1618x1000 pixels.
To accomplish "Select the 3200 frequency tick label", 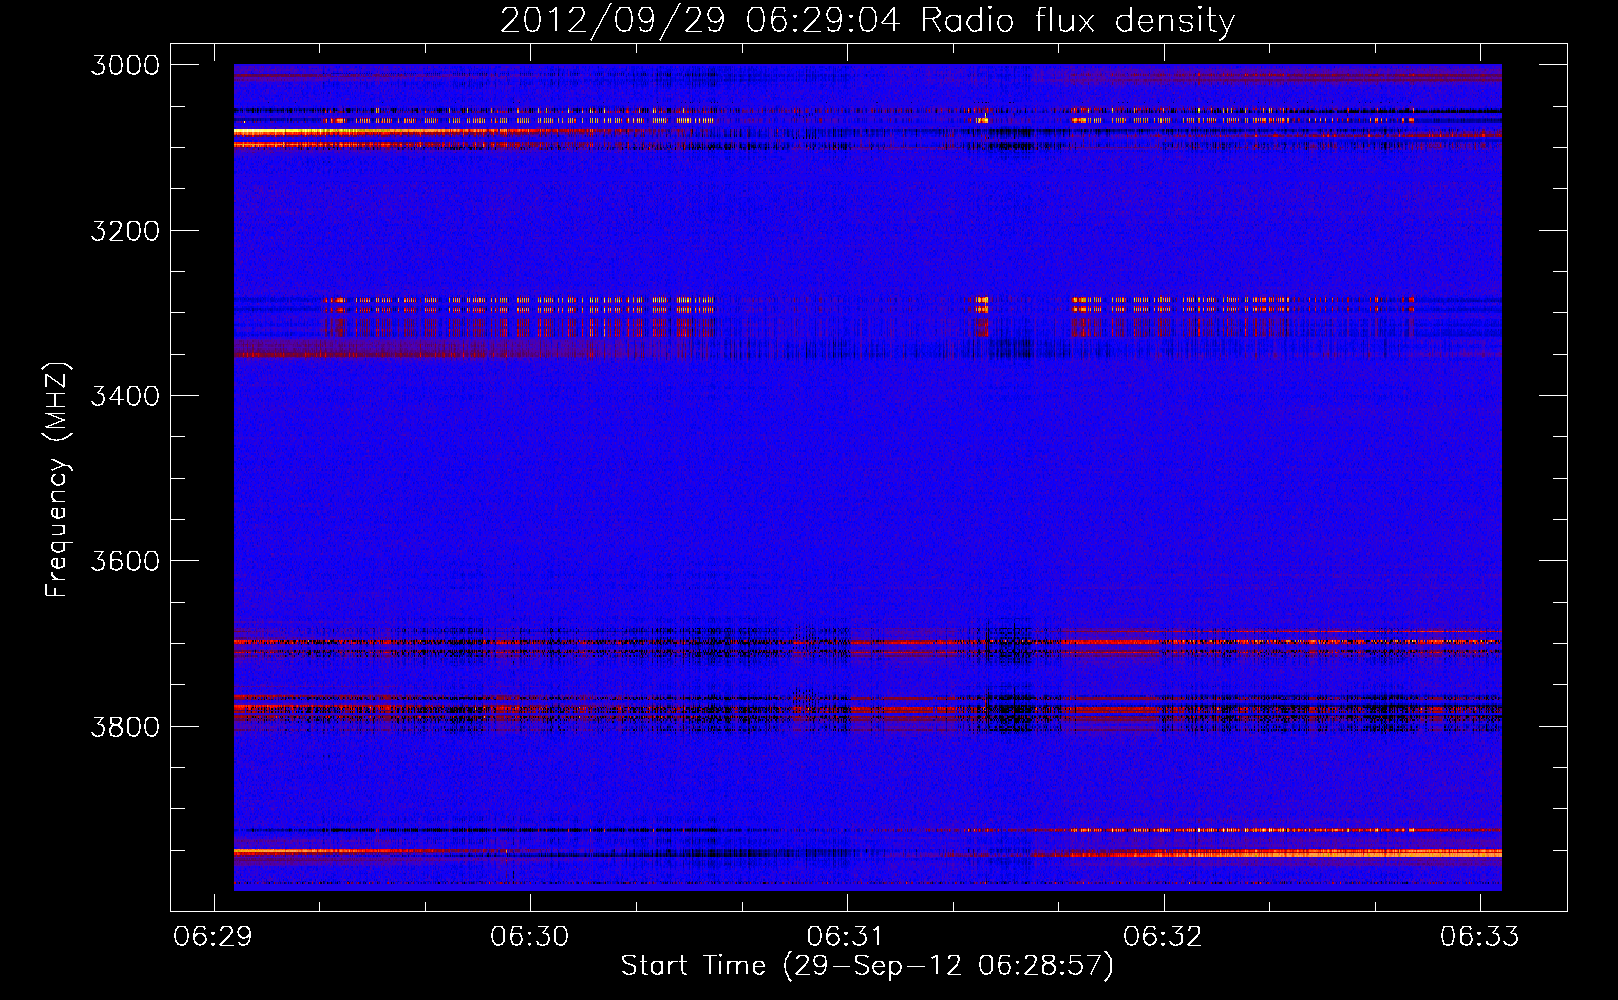I will 125,231.
